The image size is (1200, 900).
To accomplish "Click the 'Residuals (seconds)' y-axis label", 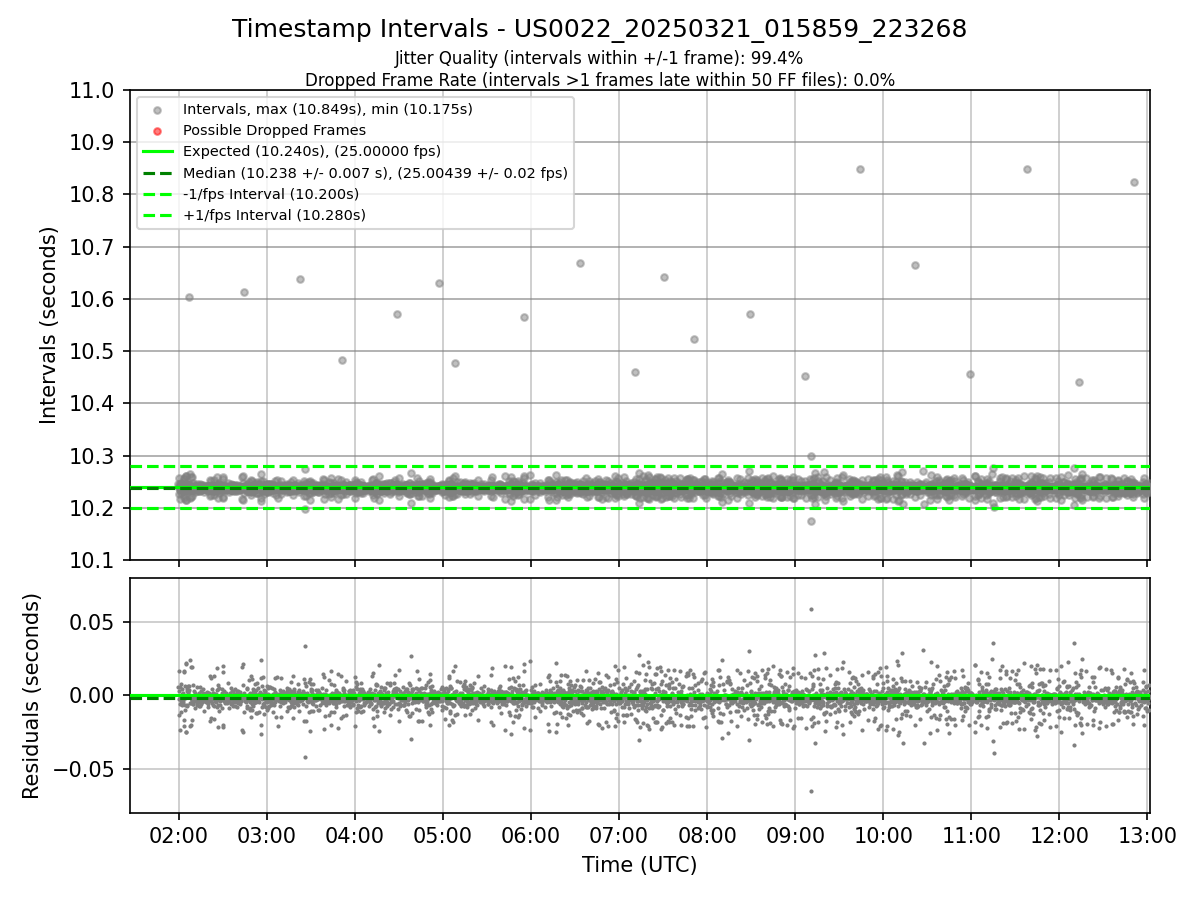I will 32,696.
